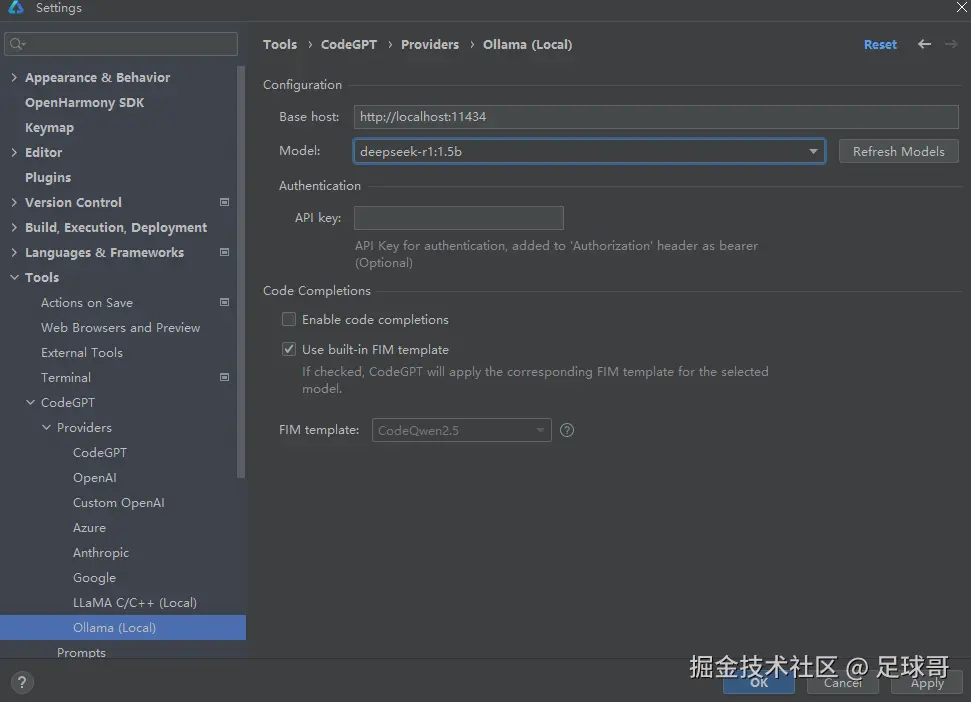Image resolution: width=971 pixels, height=702 pixels.
Task: Uncheck Use built-in FIM template
Action: (x=289, y=349)
